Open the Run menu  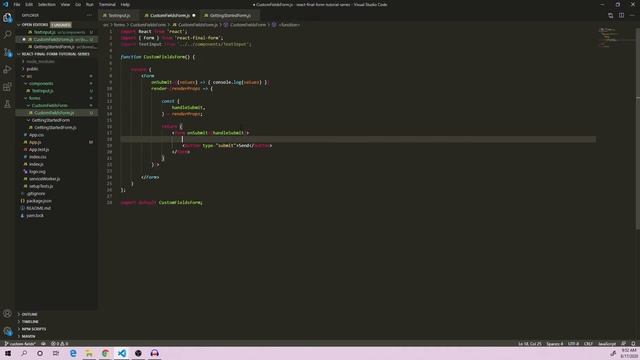[x=90, y=4]
